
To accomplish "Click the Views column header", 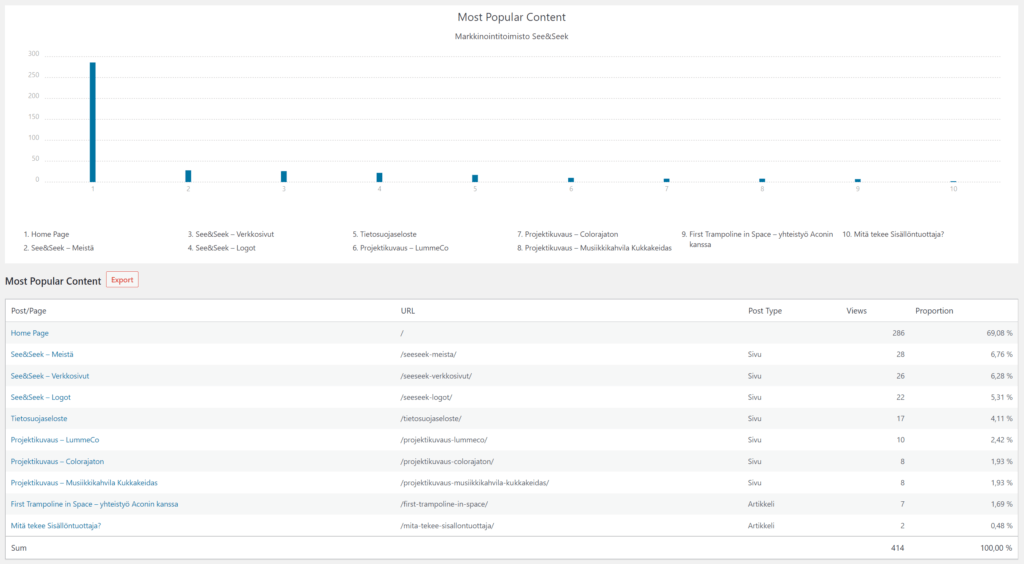I will pyautogui.click(x=856, y=311).
